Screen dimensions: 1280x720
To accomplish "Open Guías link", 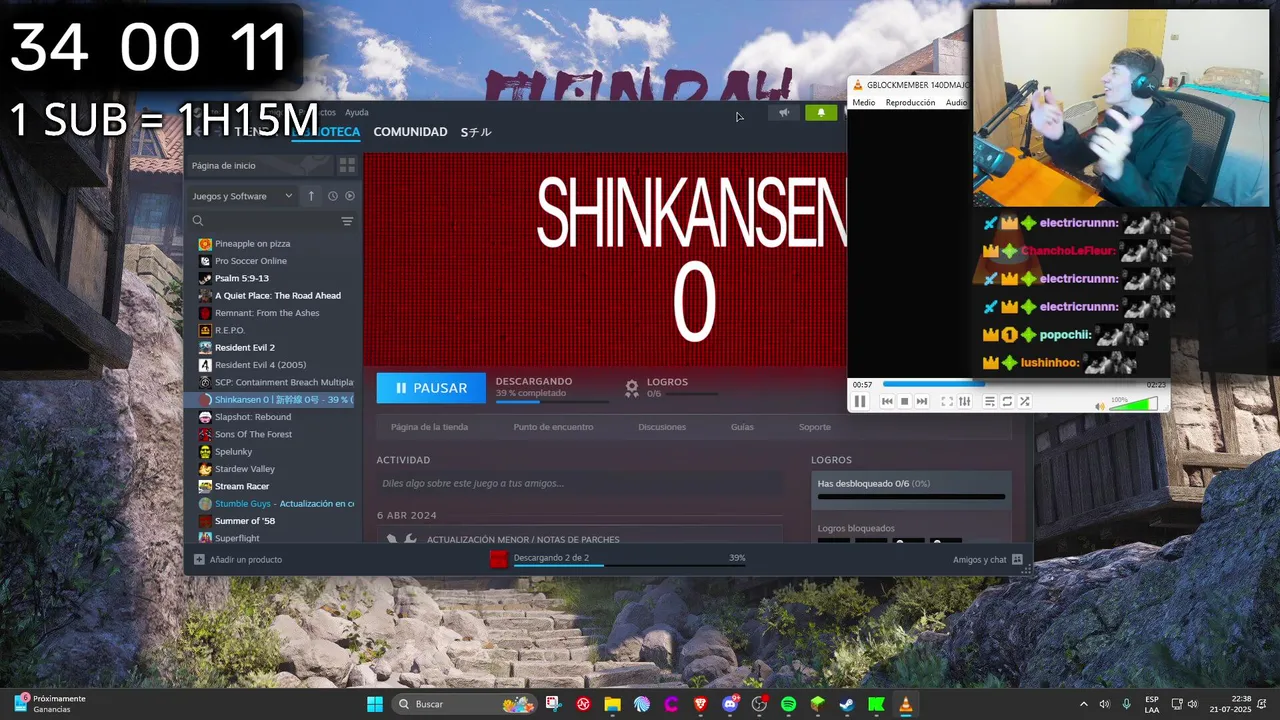I will point(742,427).
